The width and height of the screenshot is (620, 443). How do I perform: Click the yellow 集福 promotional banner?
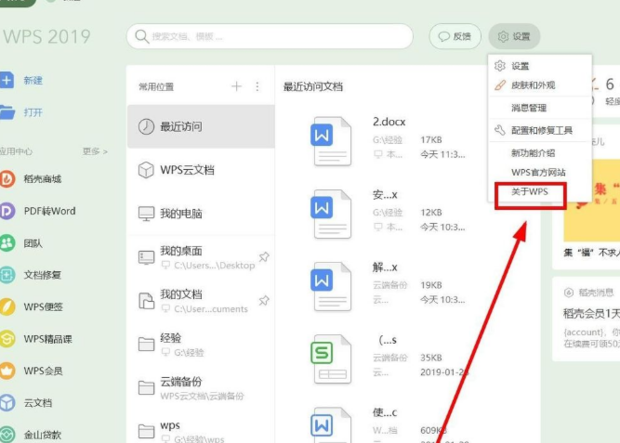point(592,200)
